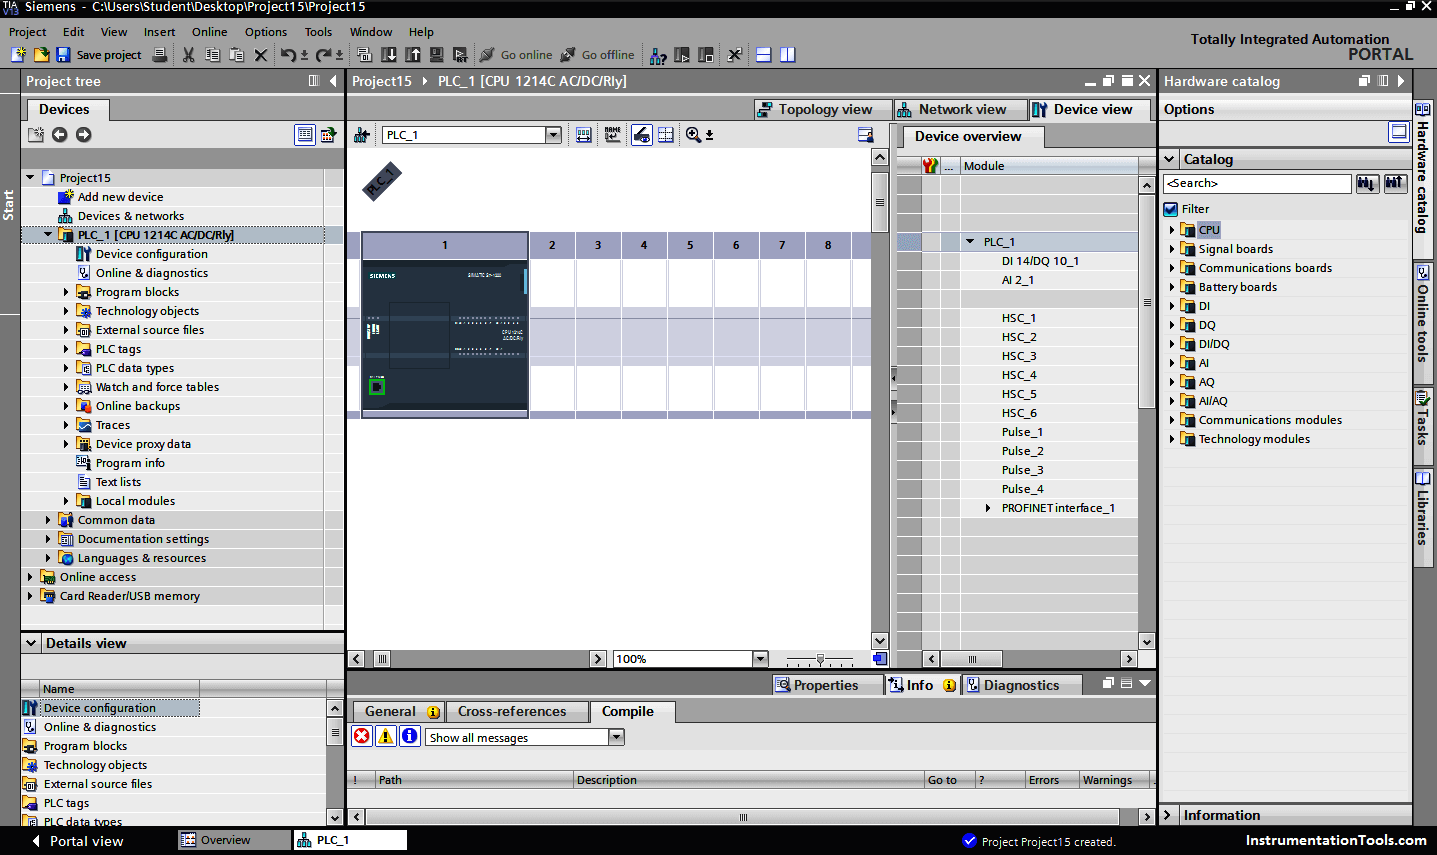The image size is (1437, 855).
Task: Expand the Online access tree node
Action: pyautogui.click(x=30, y=577)
